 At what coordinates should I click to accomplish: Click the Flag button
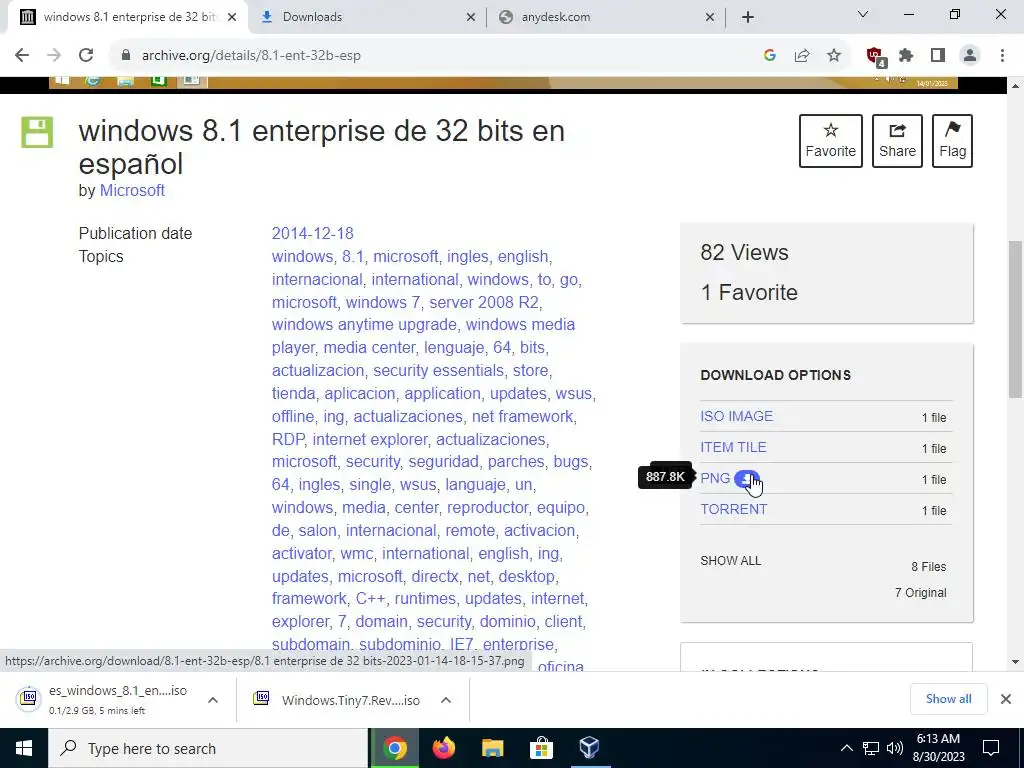952,141
